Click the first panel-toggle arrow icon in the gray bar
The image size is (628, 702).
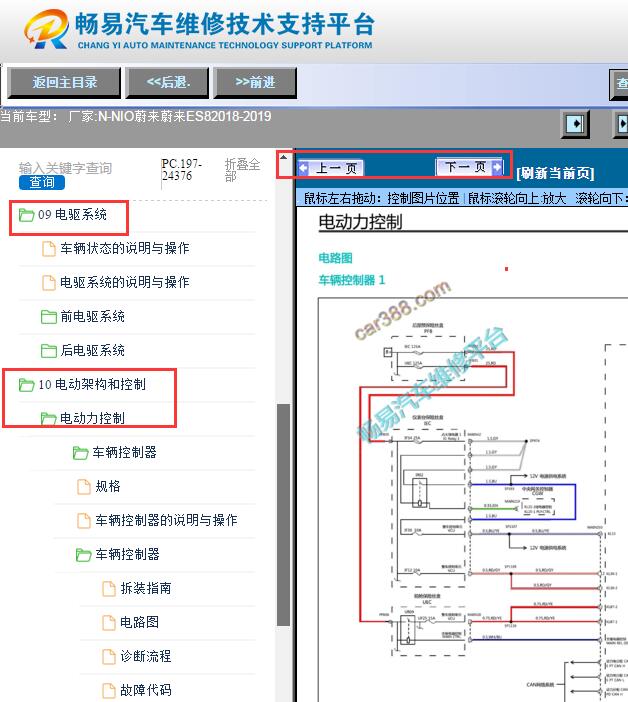(x=575, y=124)
